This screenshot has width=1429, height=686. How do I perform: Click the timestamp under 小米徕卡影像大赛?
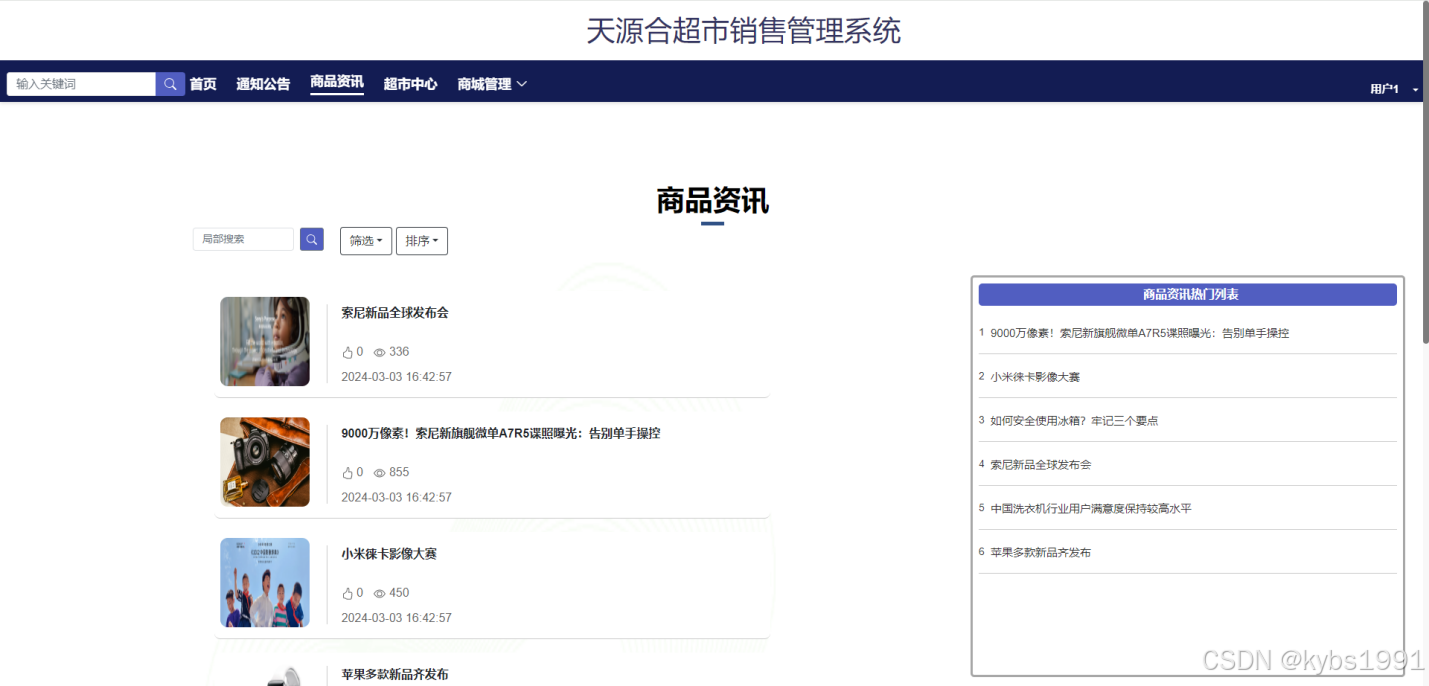(396, 618)
